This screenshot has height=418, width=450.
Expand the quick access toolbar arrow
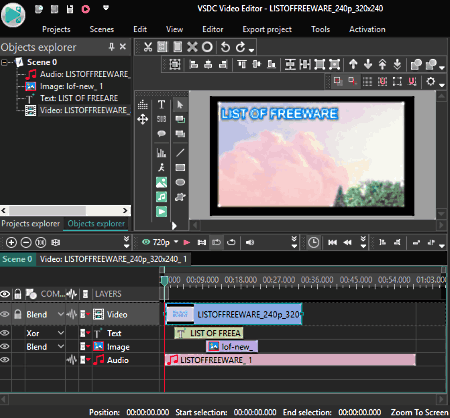point(106,8)
